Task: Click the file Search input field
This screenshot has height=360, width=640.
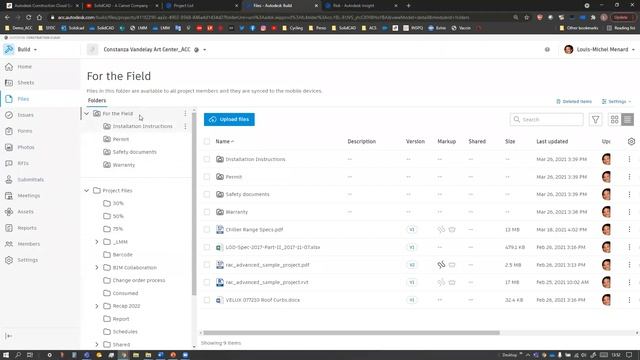Action: coord(547,120)
